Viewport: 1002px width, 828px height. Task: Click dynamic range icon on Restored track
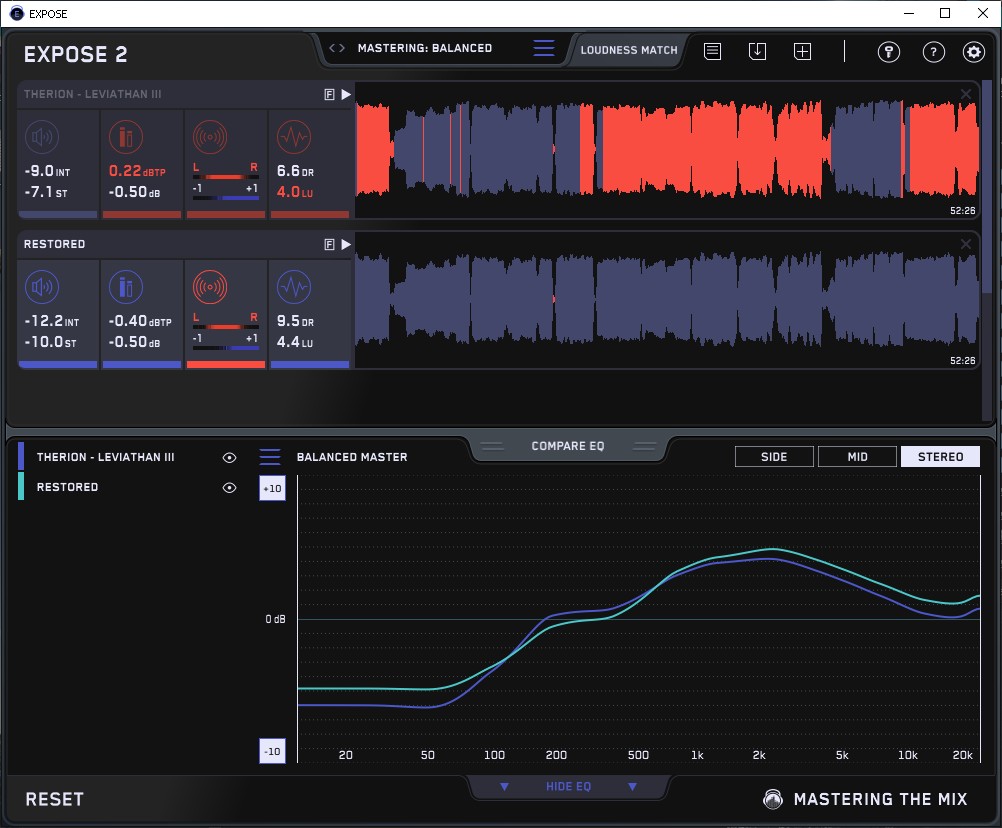(x=293, y=288)
